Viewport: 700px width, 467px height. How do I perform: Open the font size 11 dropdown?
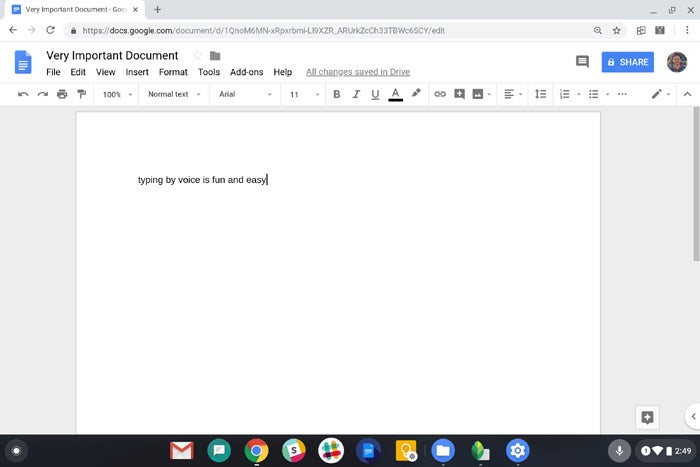(x=304, y=94)
